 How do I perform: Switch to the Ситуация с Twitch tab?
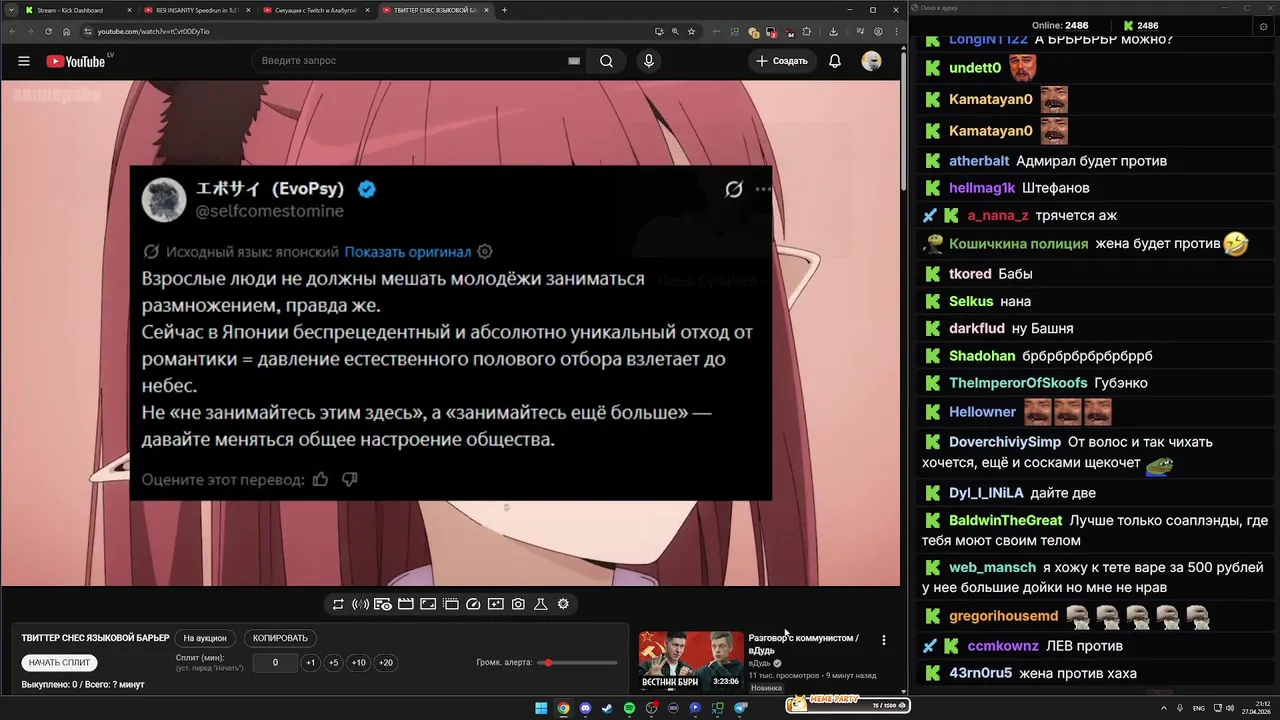click(x=316, y=10)
